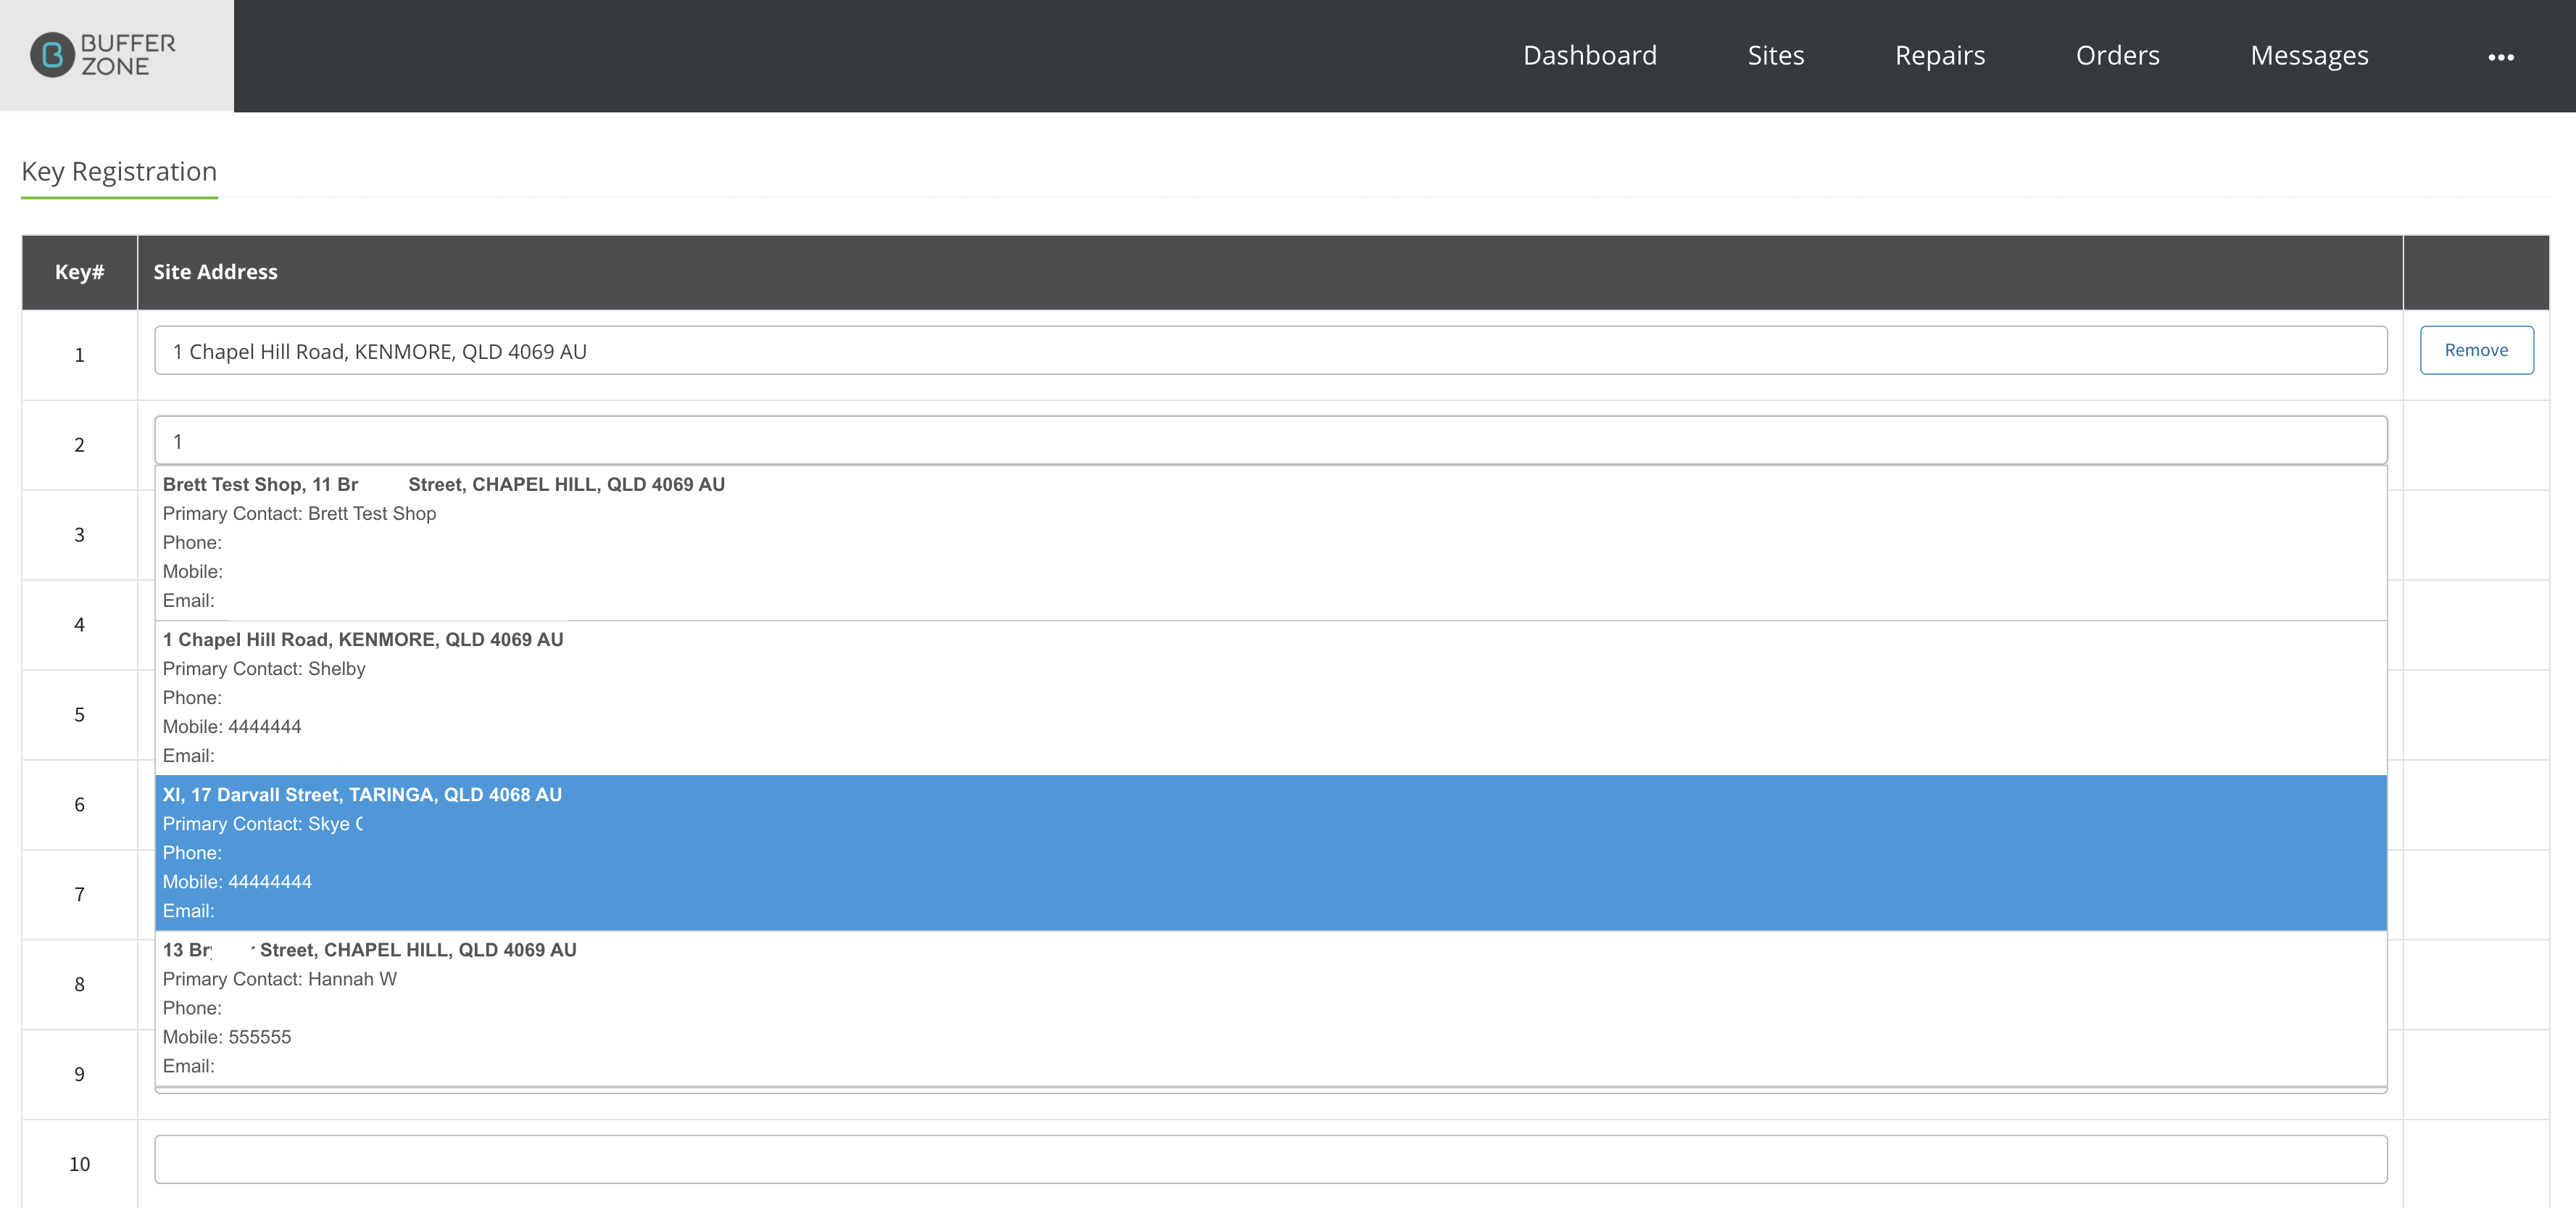Viewport: 2576px width, 1208px height.
Task: Select the Brett Test Shop suggestion
Action: [1270, 543]
